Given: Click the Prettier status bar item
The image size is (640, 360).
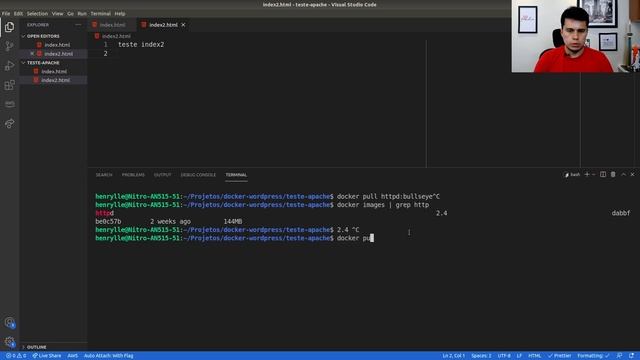Looking at the screenshot, I should tap(560, 356).
